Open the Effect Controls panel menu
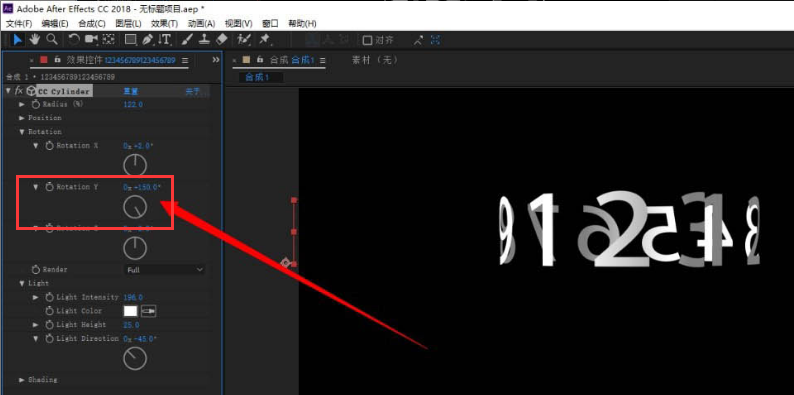The width and height of the screenshot is (794, 395). pos(185,60)
